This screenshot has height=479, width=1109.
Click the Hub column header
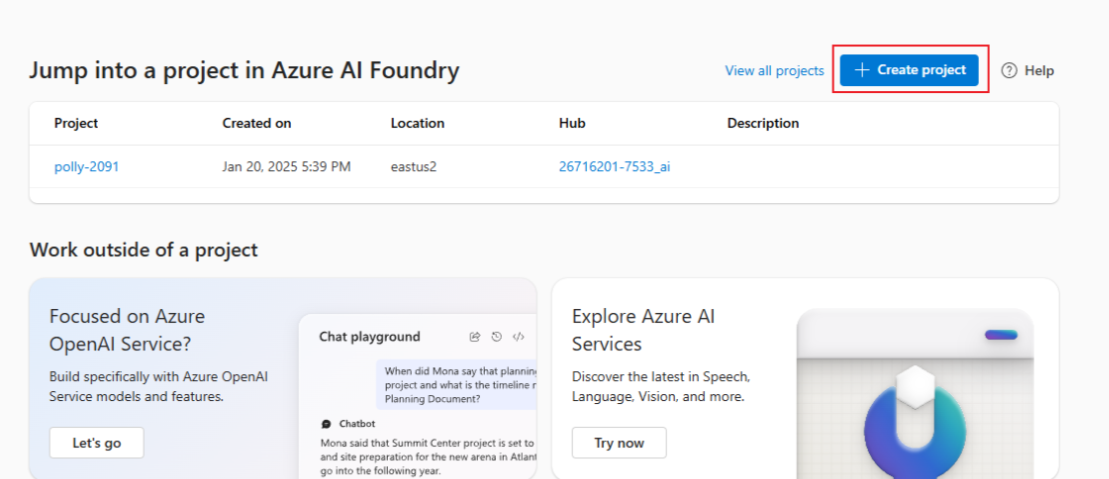pos(572,123)
